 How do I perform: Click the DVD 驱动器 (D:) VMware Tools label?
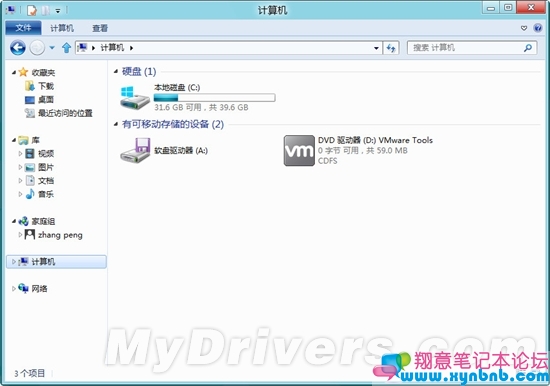click(375, 140)
